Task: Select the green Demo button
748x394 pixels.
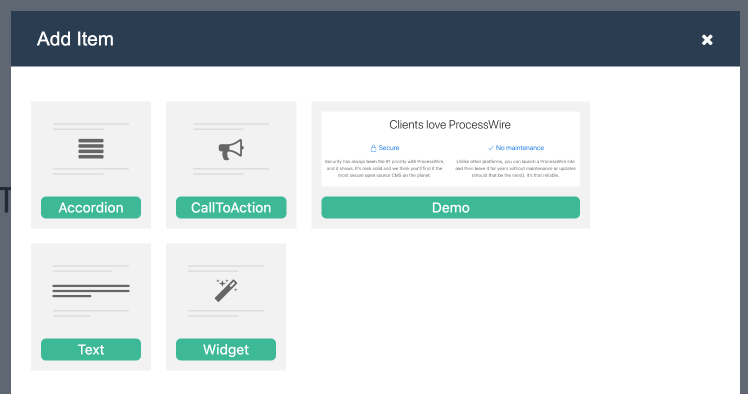Action: pyautogui.click(x=451, y=207)
